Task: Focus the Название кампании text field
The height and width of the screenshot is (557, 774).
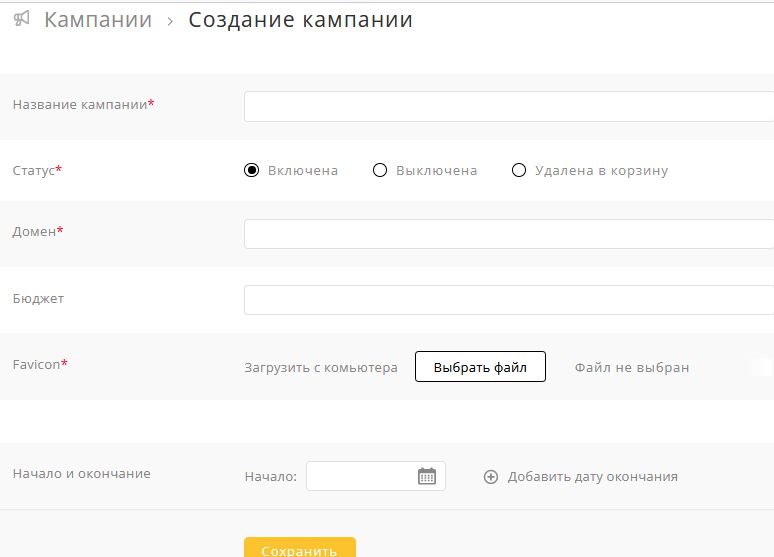Action: point(508,106)
